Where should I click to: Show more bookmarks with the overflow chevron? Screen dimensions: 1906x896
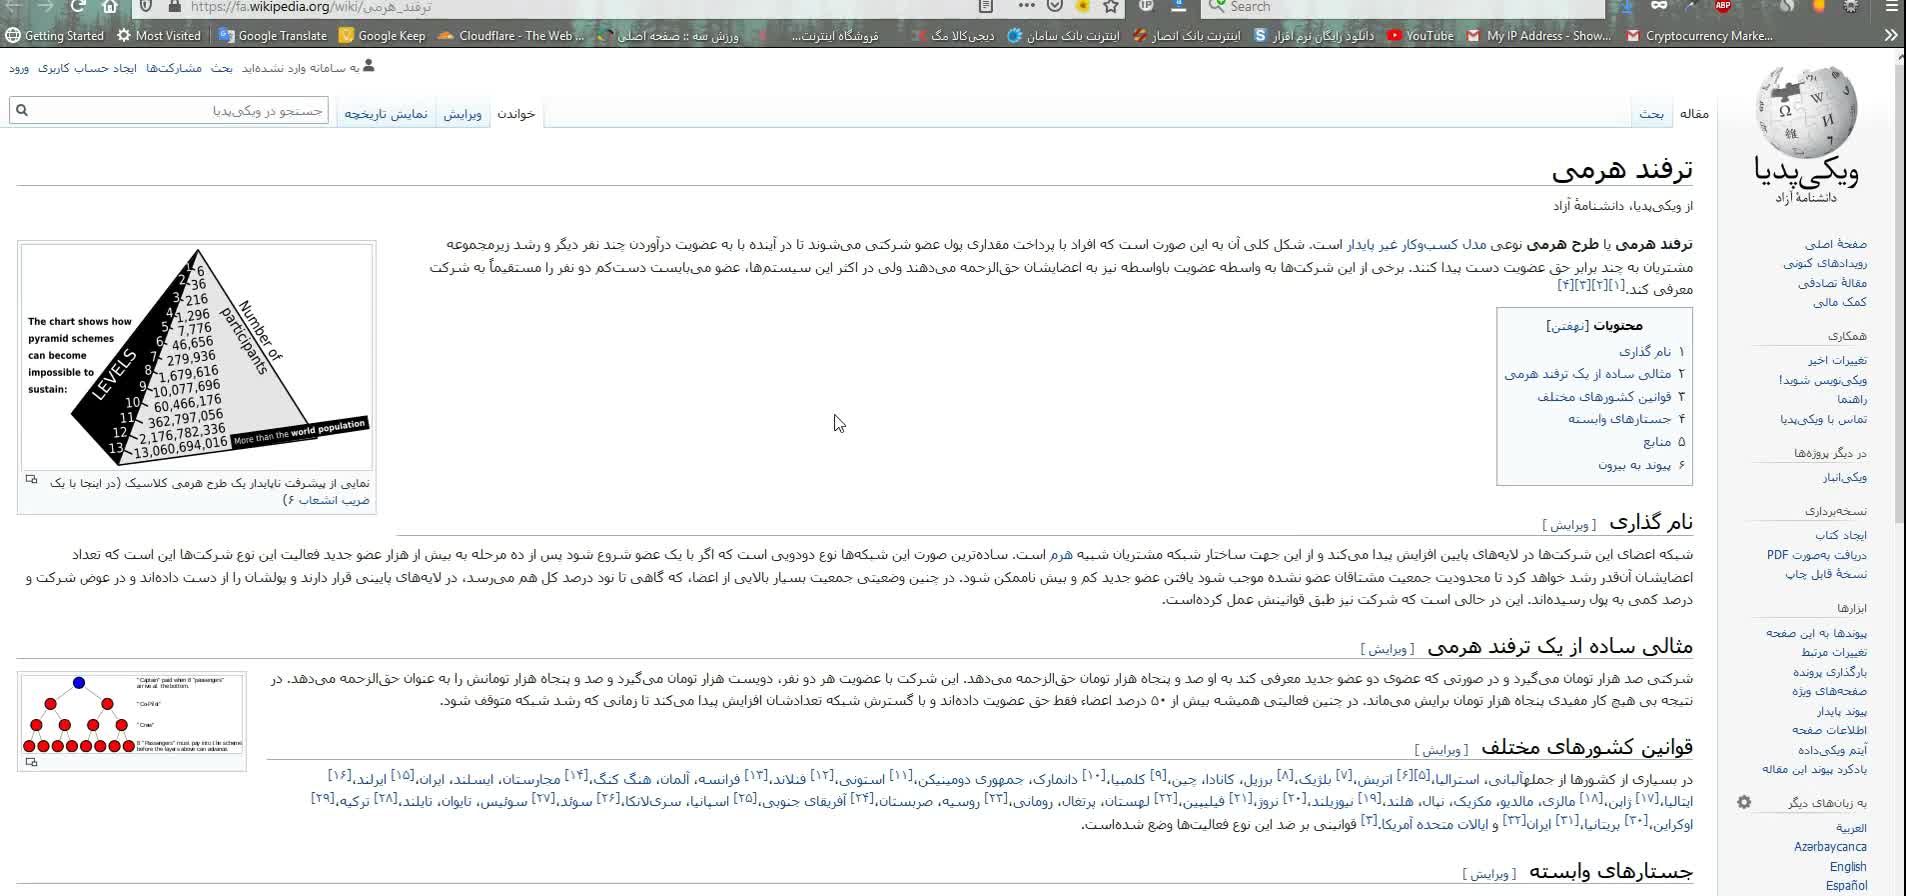coord(1890,35)
